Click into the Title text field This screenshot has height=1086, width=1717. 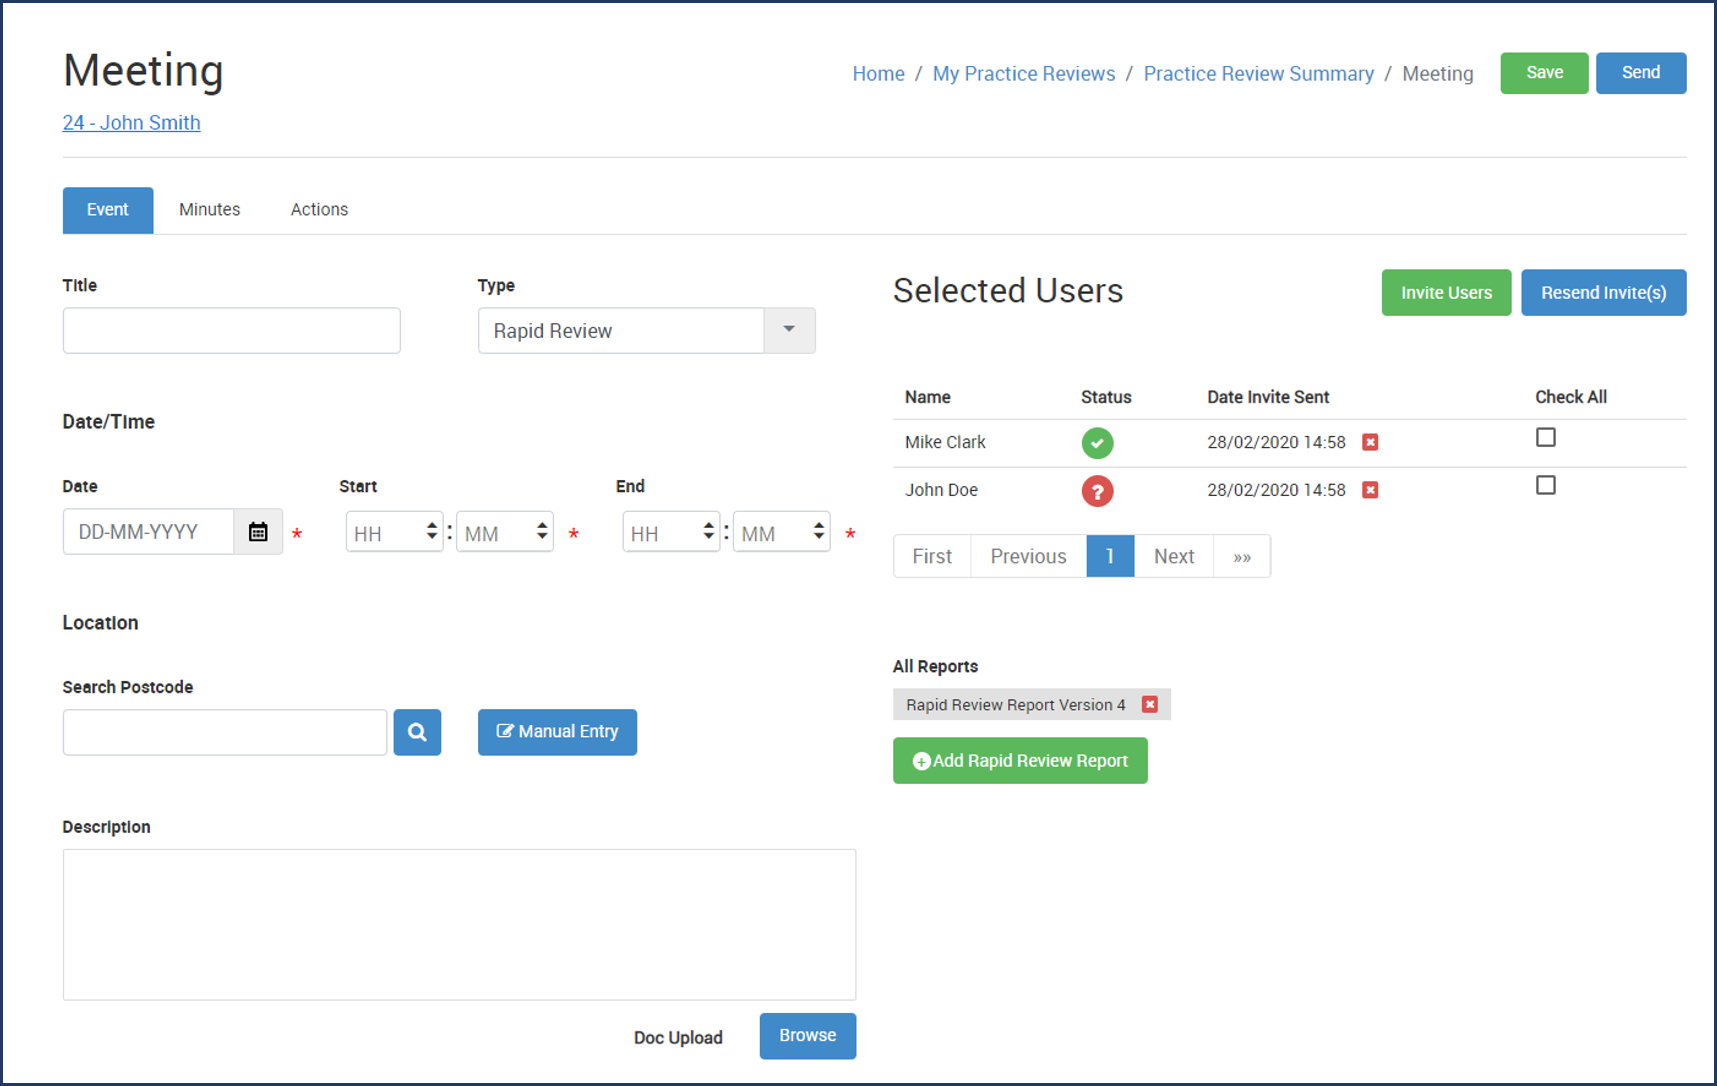click(231, 331)
